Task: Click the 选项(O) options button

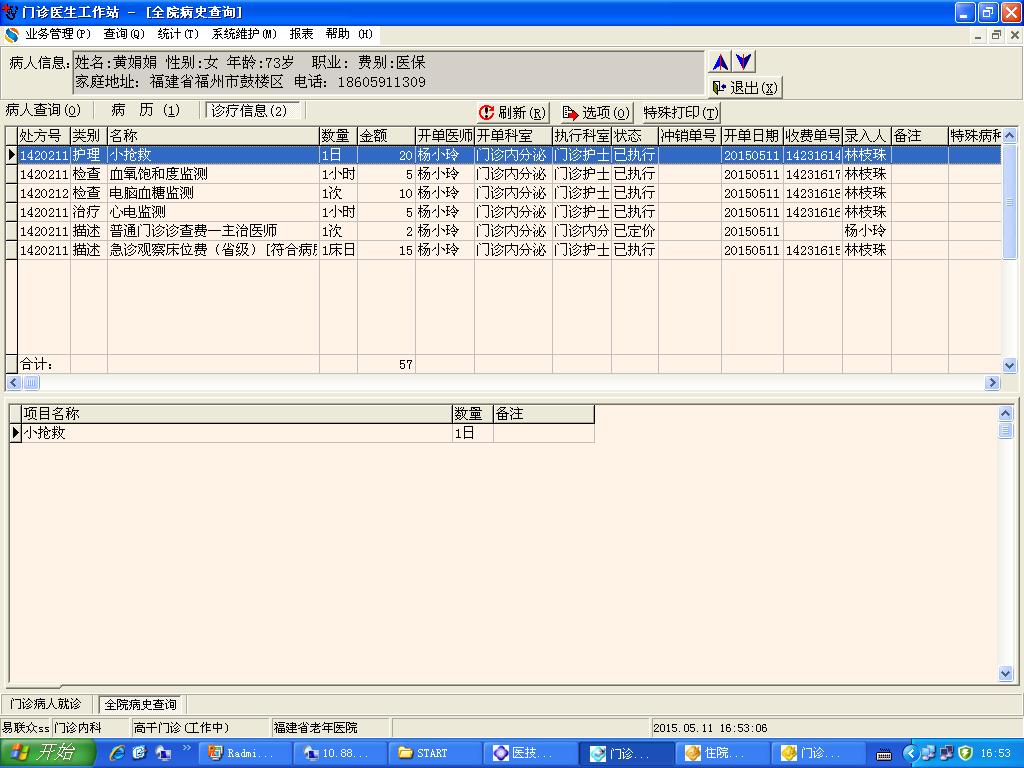Action: point(596,113)
